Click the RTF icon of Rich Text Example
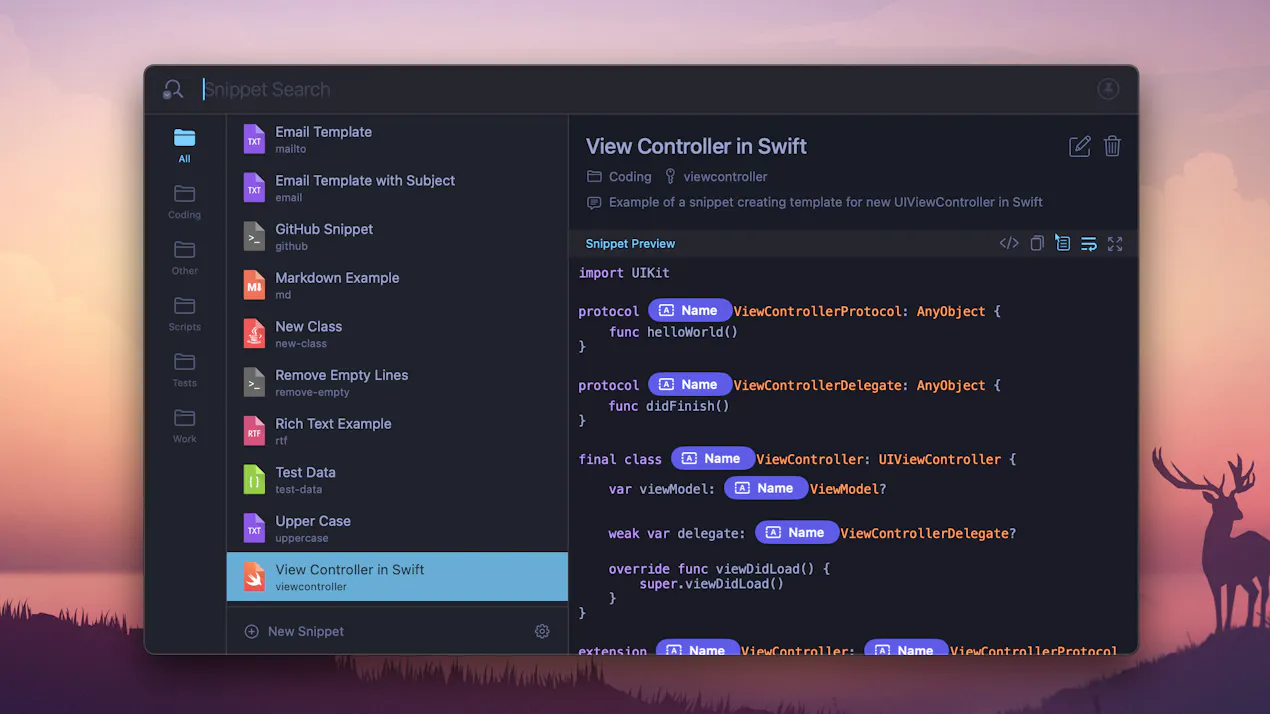The image size is (1270, 714). point(254,431)
